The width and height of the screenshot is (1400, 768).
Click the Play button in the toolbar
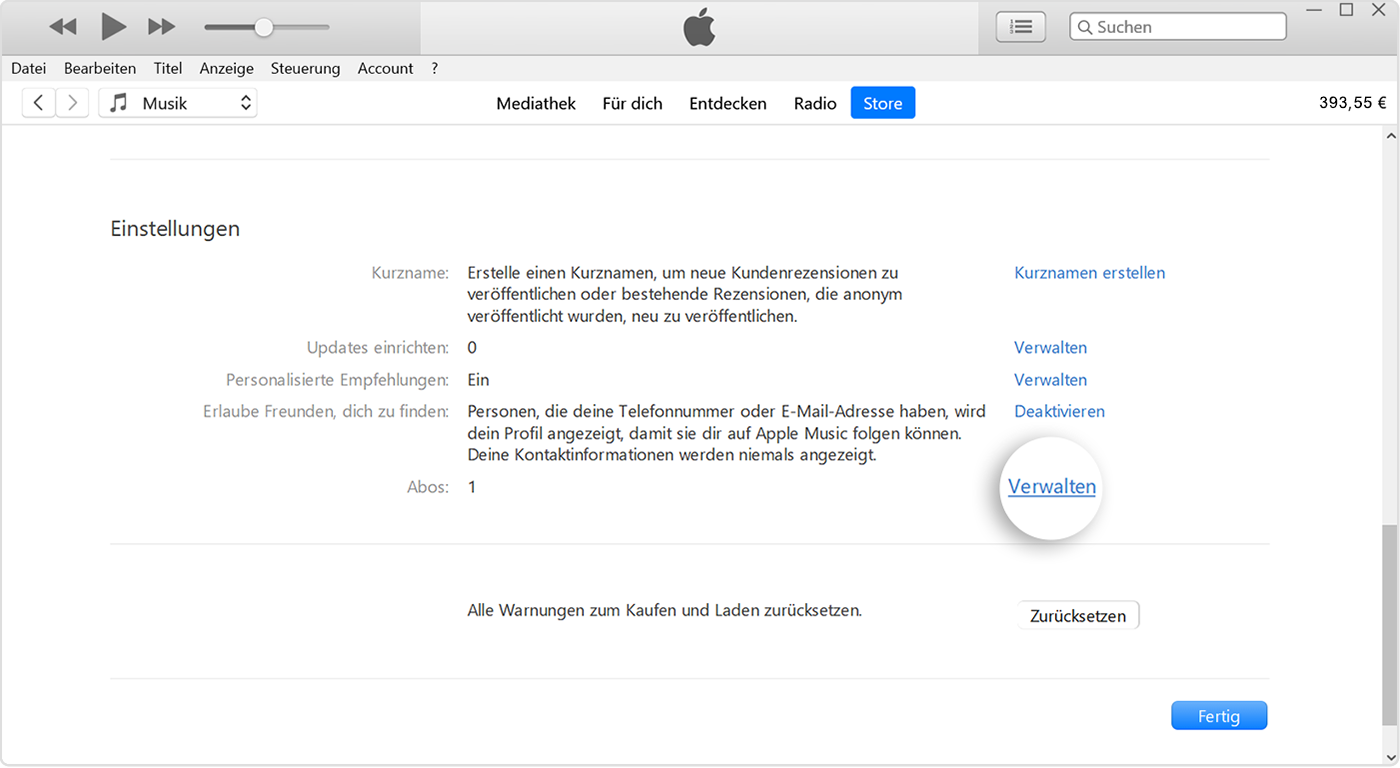113,26
